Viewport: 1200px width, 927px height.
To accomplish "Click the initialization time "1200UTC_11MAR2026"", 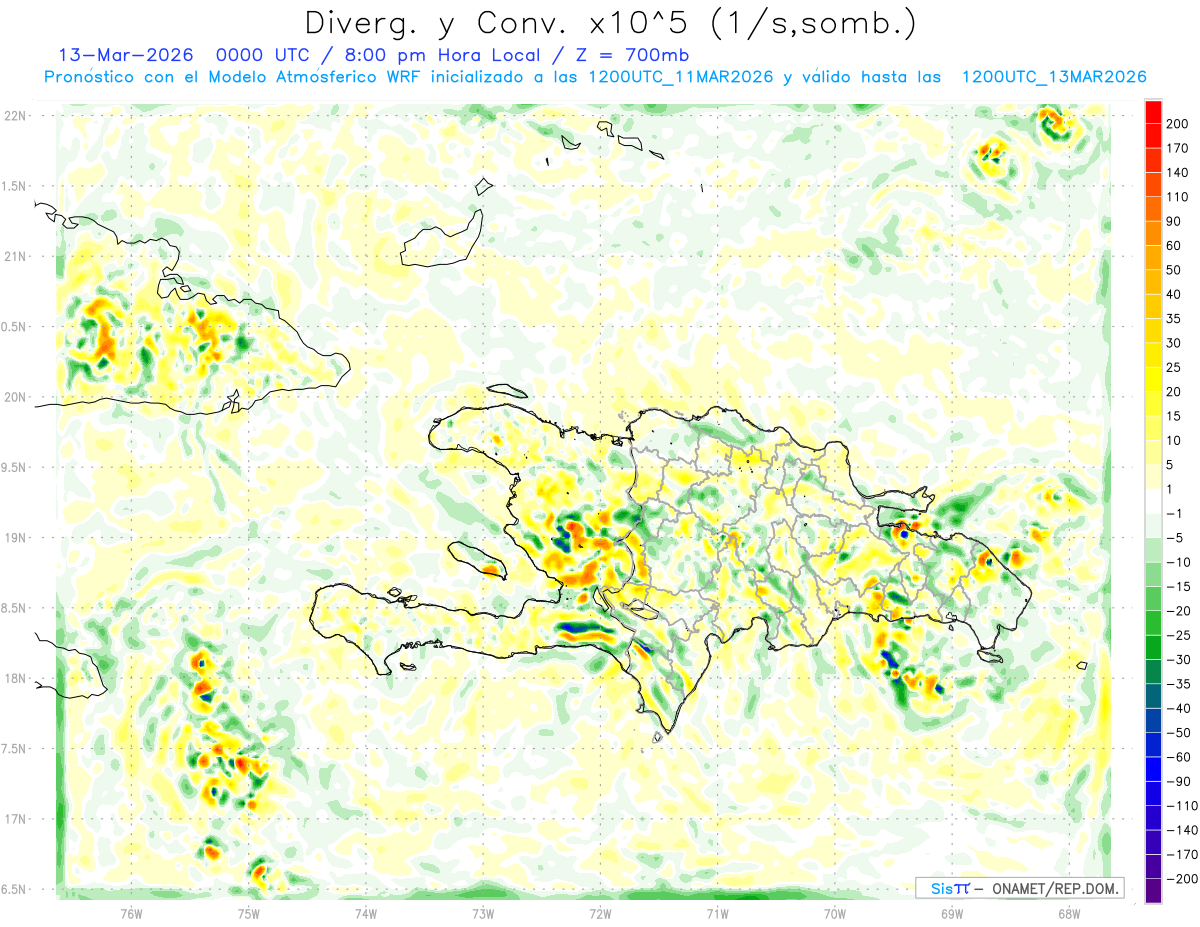I will (680, 77).
